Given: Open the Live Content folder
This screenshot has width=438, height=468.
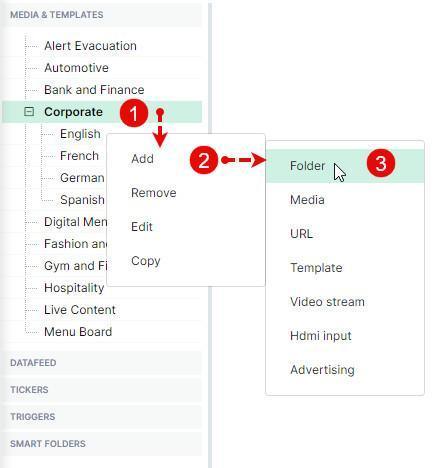Looking at the screenshot, I should [x=80, y=310].
